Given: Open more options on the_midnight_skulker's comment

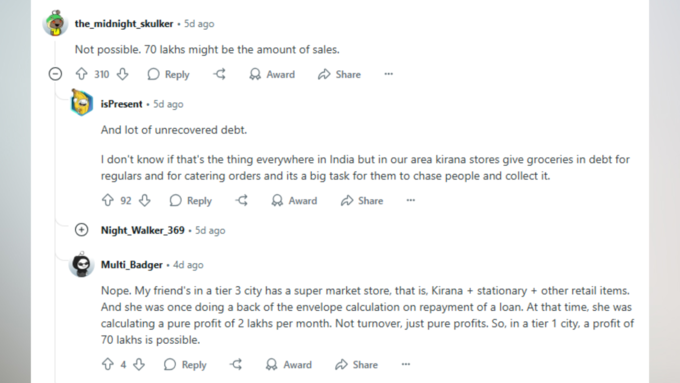Looking at the screenshot, I should pyautogui.click(x=389, y=74).
